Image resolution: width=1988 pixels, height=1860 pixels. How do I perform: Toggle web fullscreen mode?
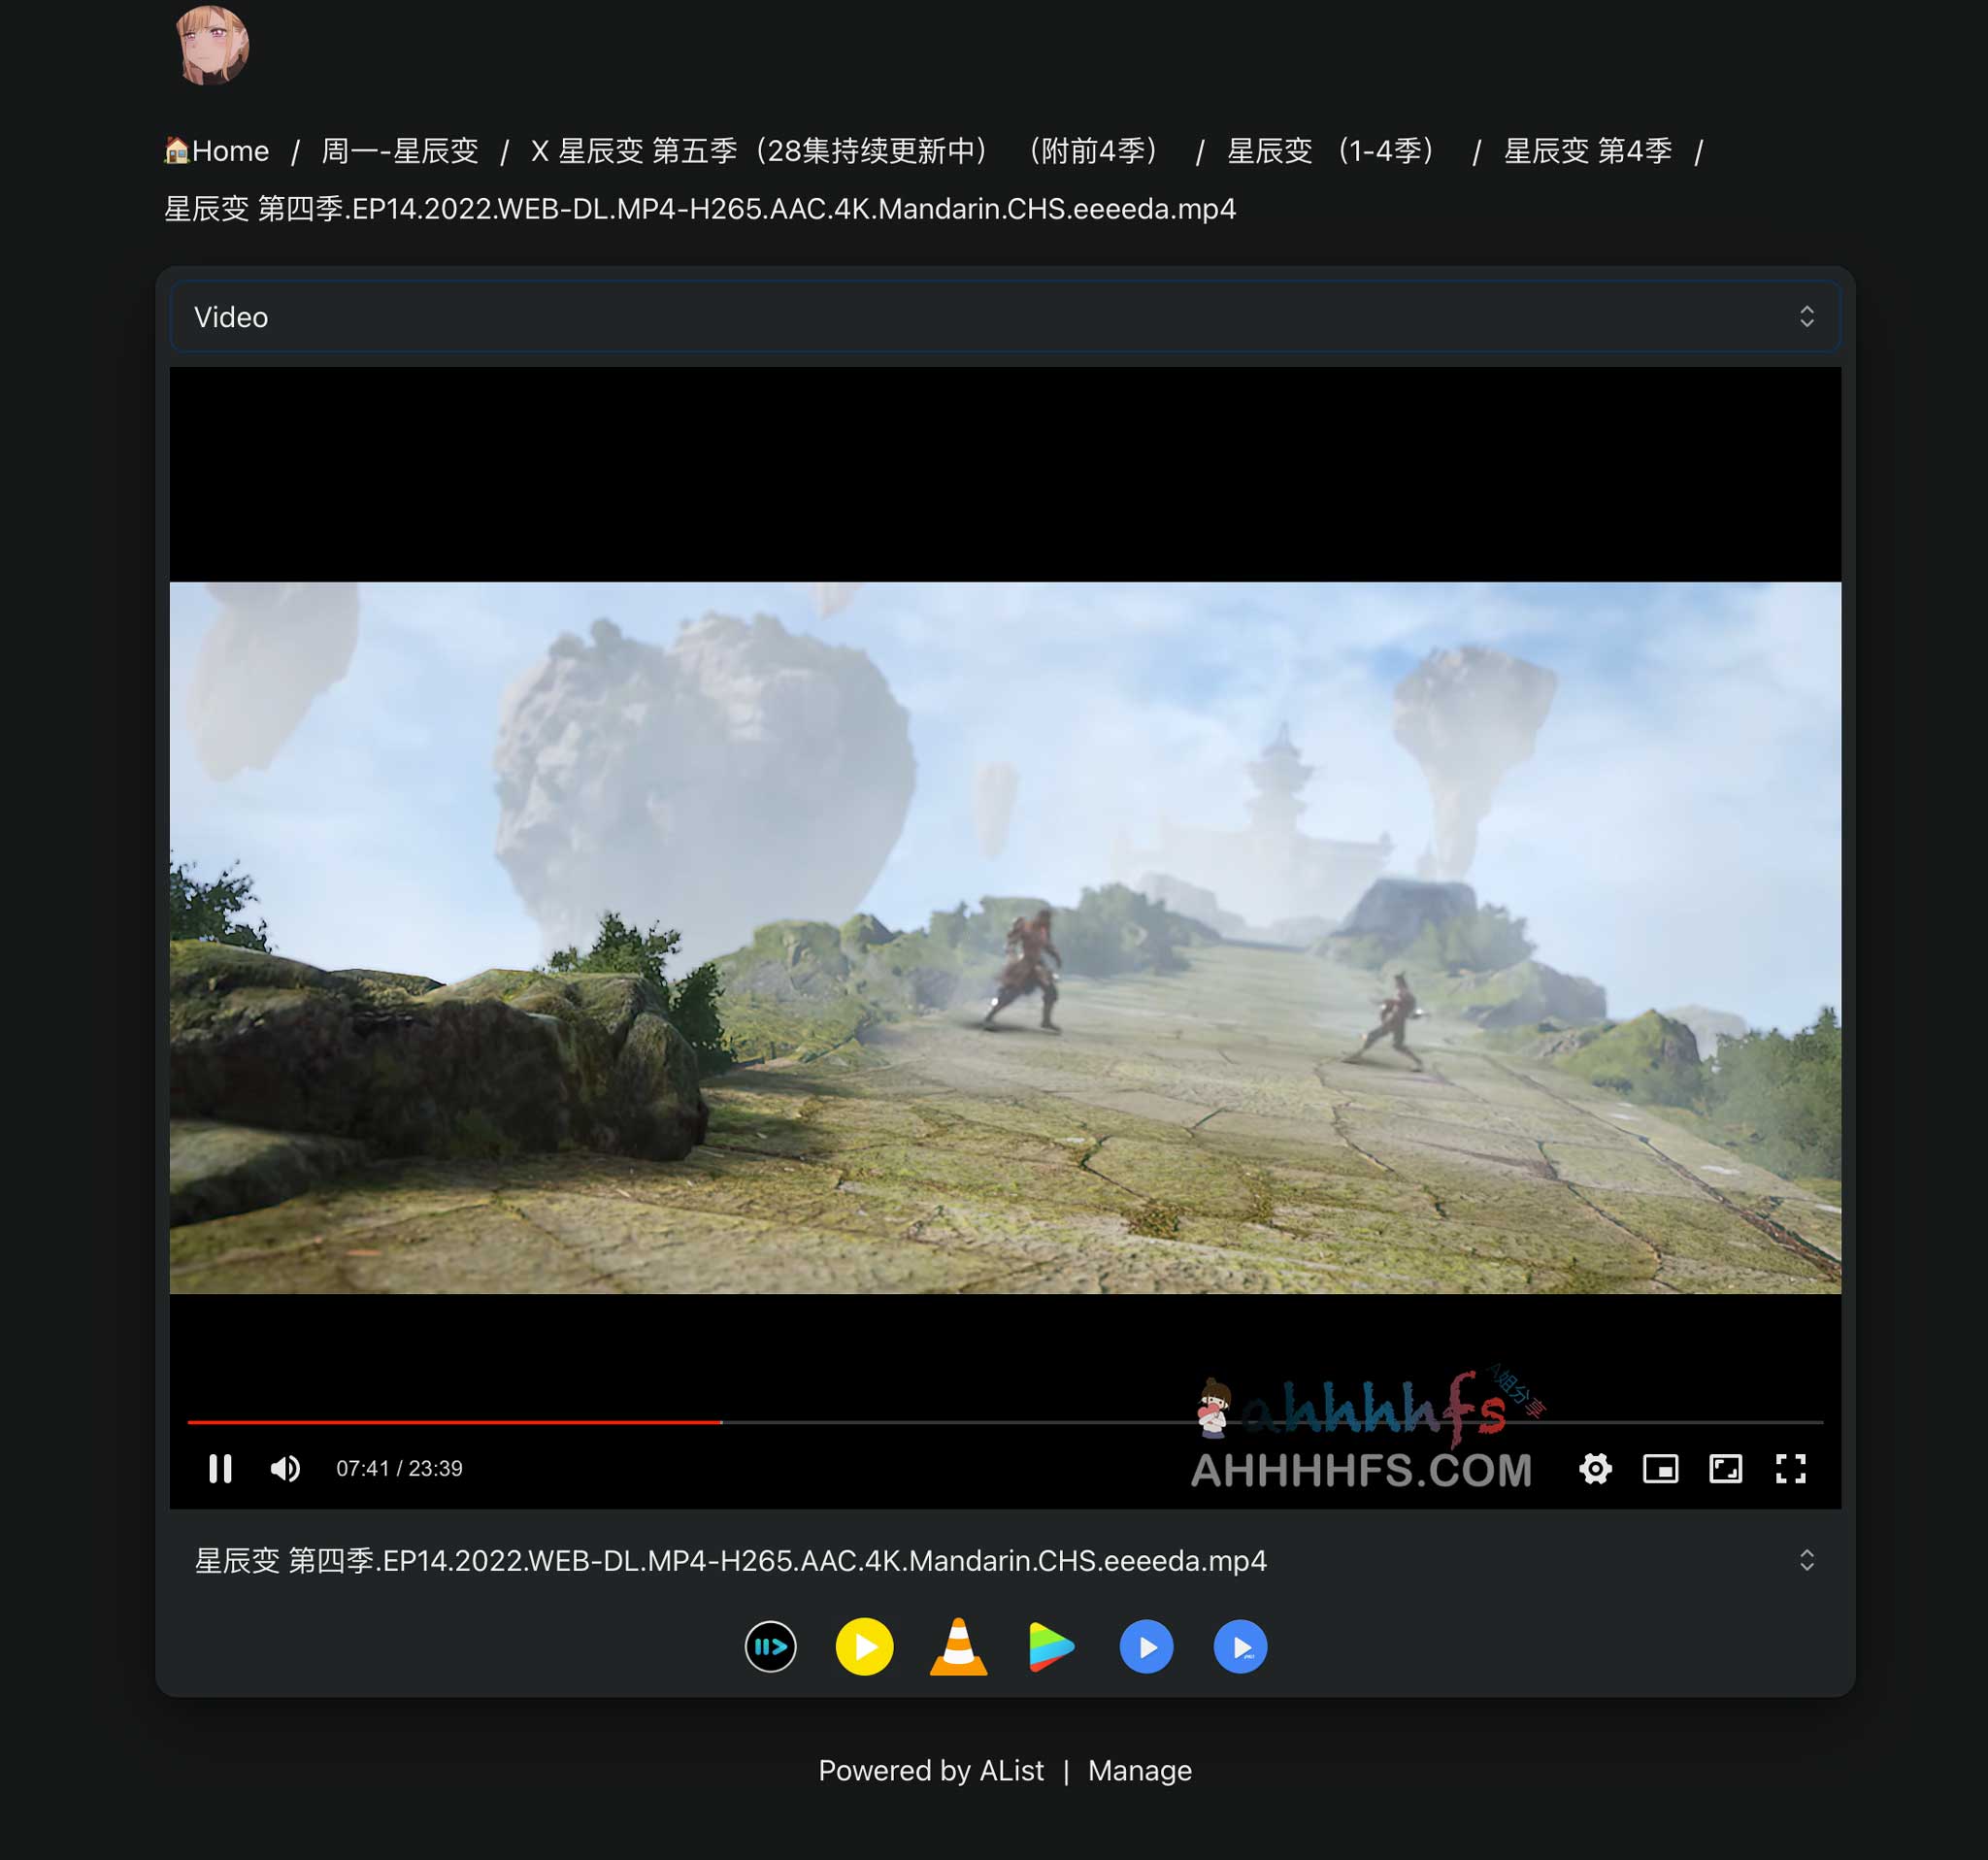pyautogui.click(x=1725, y=1468)
